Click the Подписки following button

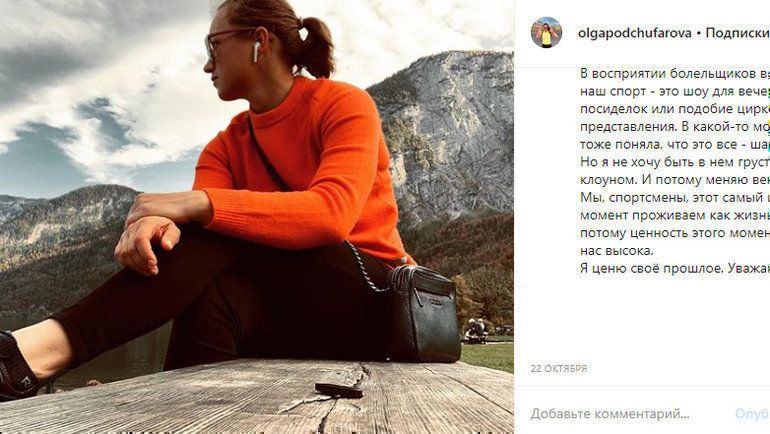coord(738,33)
